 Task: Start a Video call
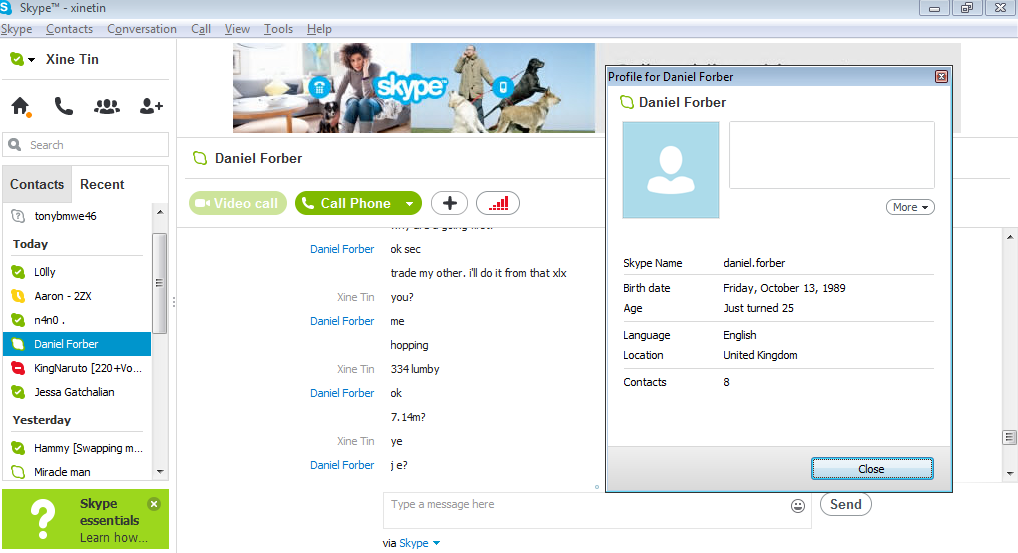[238, 203]
